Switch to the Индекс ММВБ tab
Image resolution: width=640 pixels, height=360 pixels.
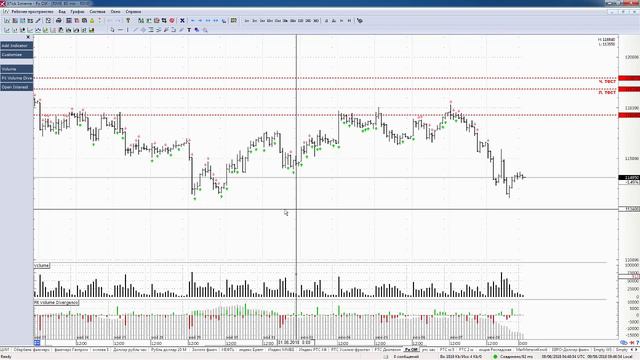(281, 350)
